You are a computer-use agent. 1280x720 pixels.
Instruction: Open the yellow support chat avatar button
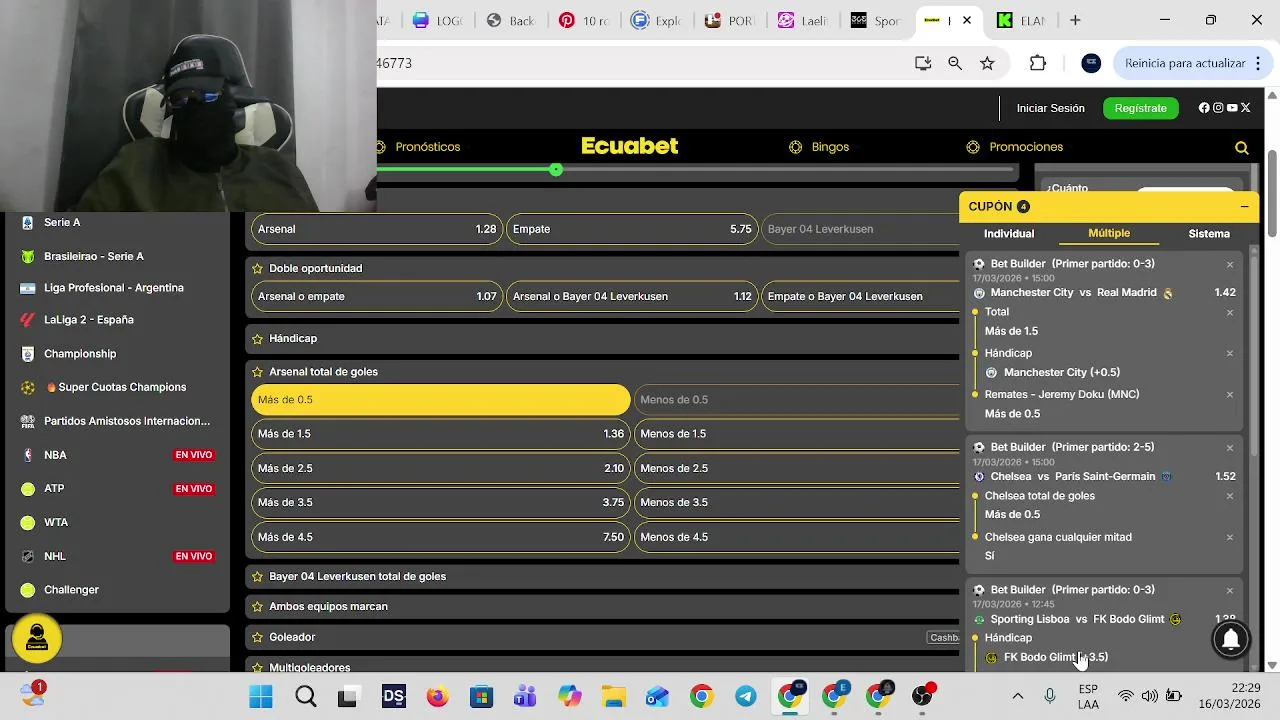point(37,639)
